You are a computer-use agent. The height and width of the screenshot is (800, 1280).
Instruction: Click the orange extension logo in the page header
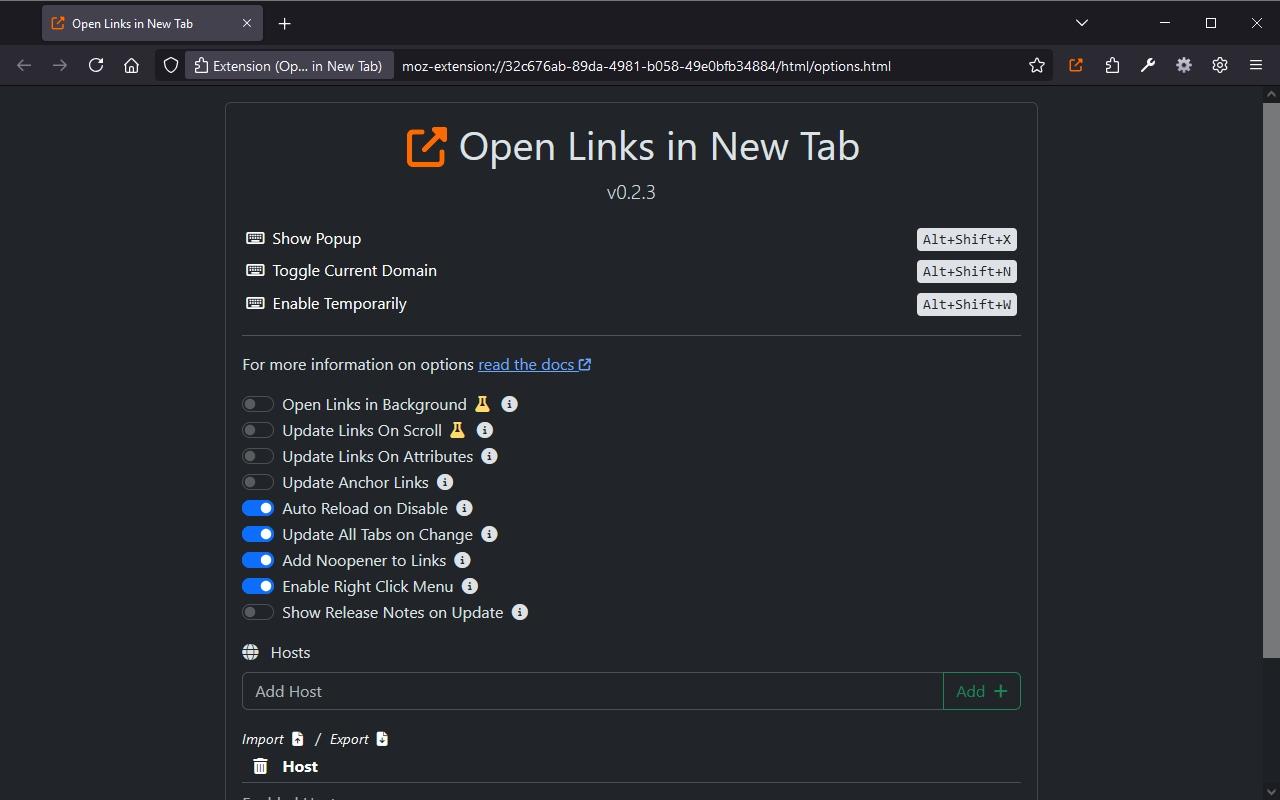(426, 147)
